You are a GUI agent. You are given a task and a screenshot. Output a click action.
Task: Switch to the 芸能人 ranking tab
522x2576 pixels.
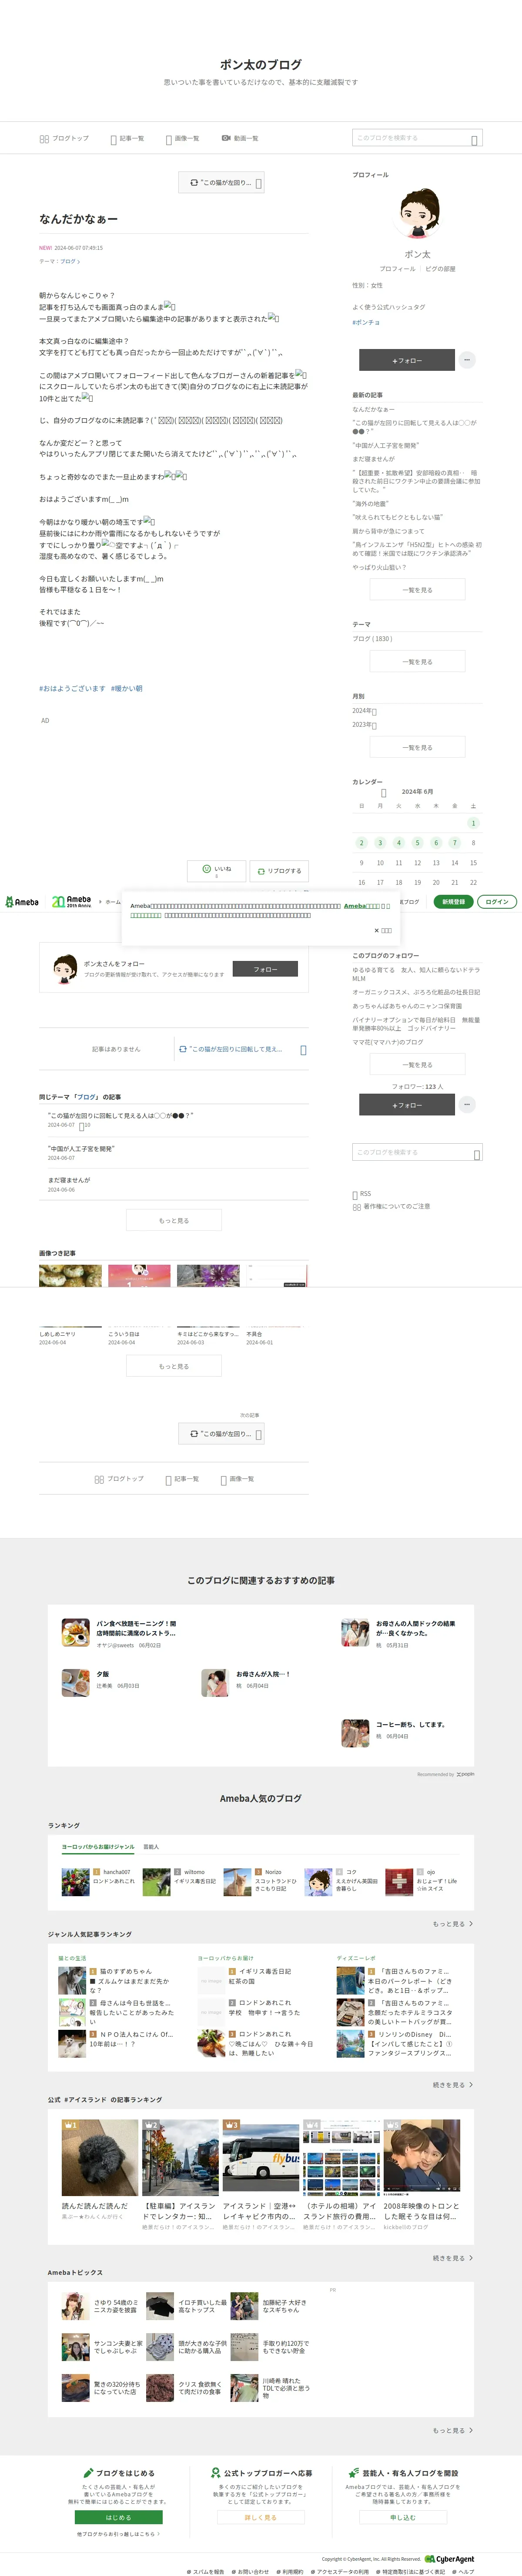[151, 1847]
